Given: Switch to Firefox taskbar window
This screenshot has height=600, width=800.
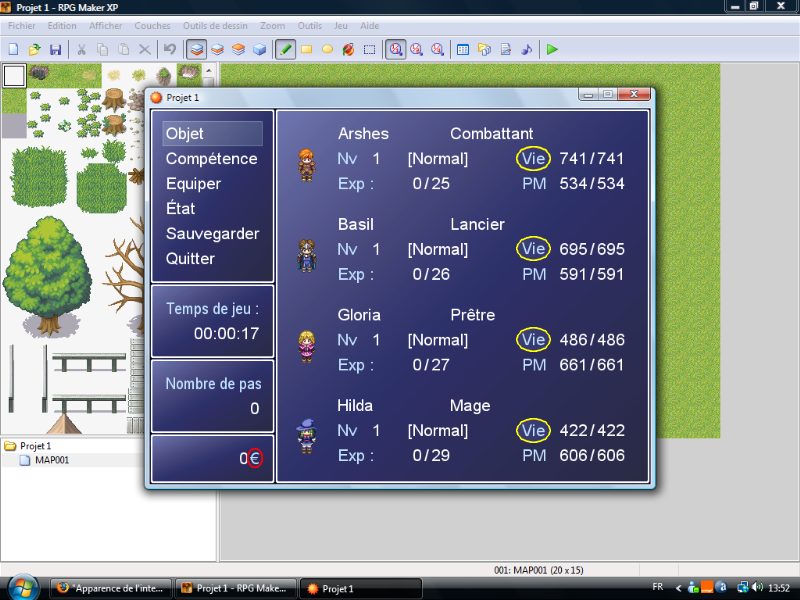Looking at the screenshot, I should click(110, 588).
